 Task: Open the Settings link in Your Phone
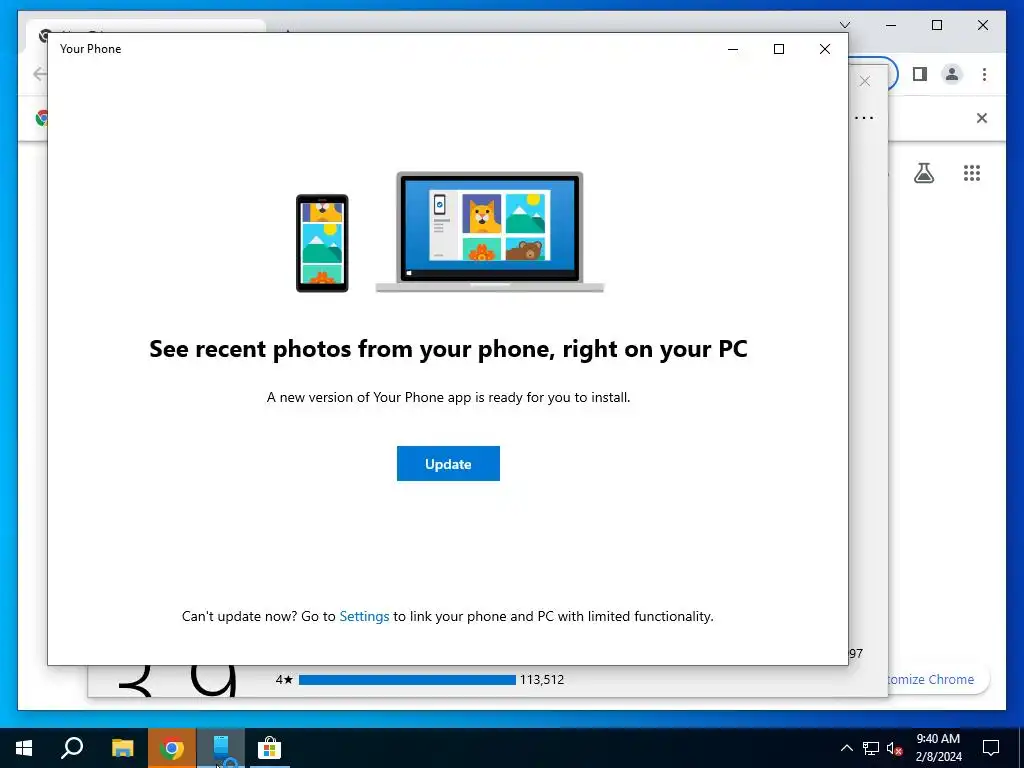pyautogui.click(x=364, y=616)
